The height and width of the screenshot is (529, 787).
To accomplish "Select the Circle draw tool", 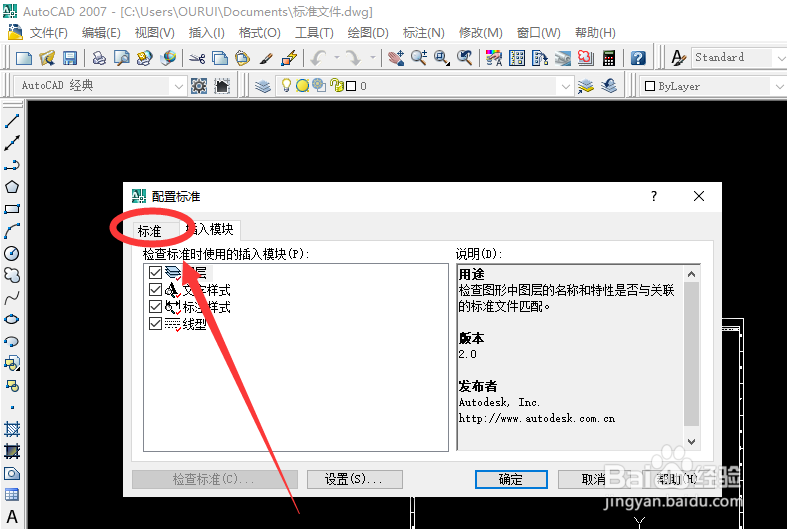I will point(12,253).
